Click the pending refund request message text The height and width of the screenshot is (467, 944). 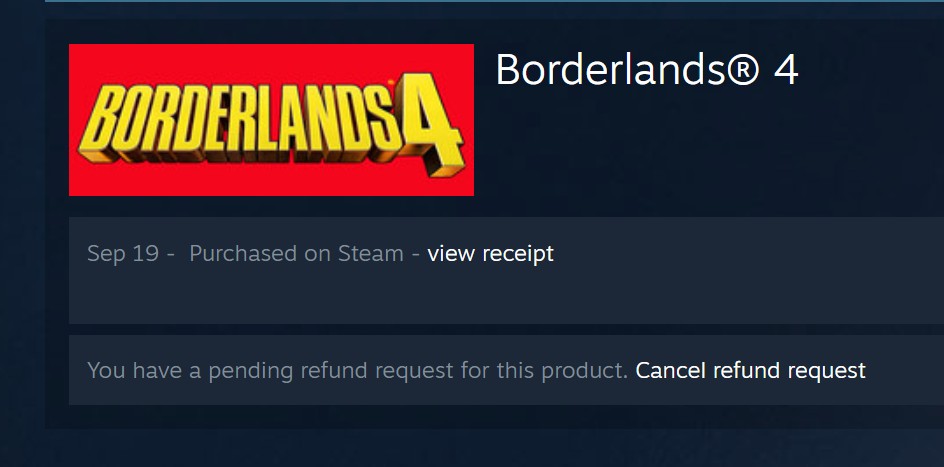click(x=358, y=370)
